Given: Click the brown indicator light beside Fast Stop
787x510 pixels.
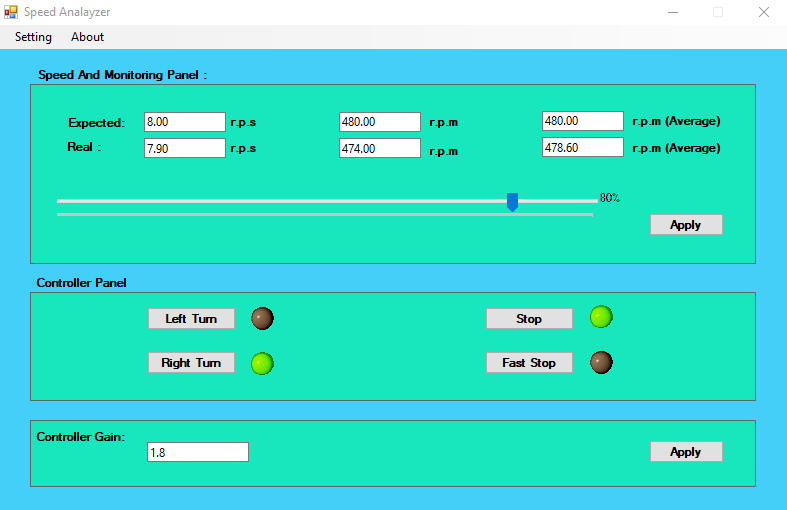Looking at the screenshot, I should pyautogui.click(x=601, y=362).
